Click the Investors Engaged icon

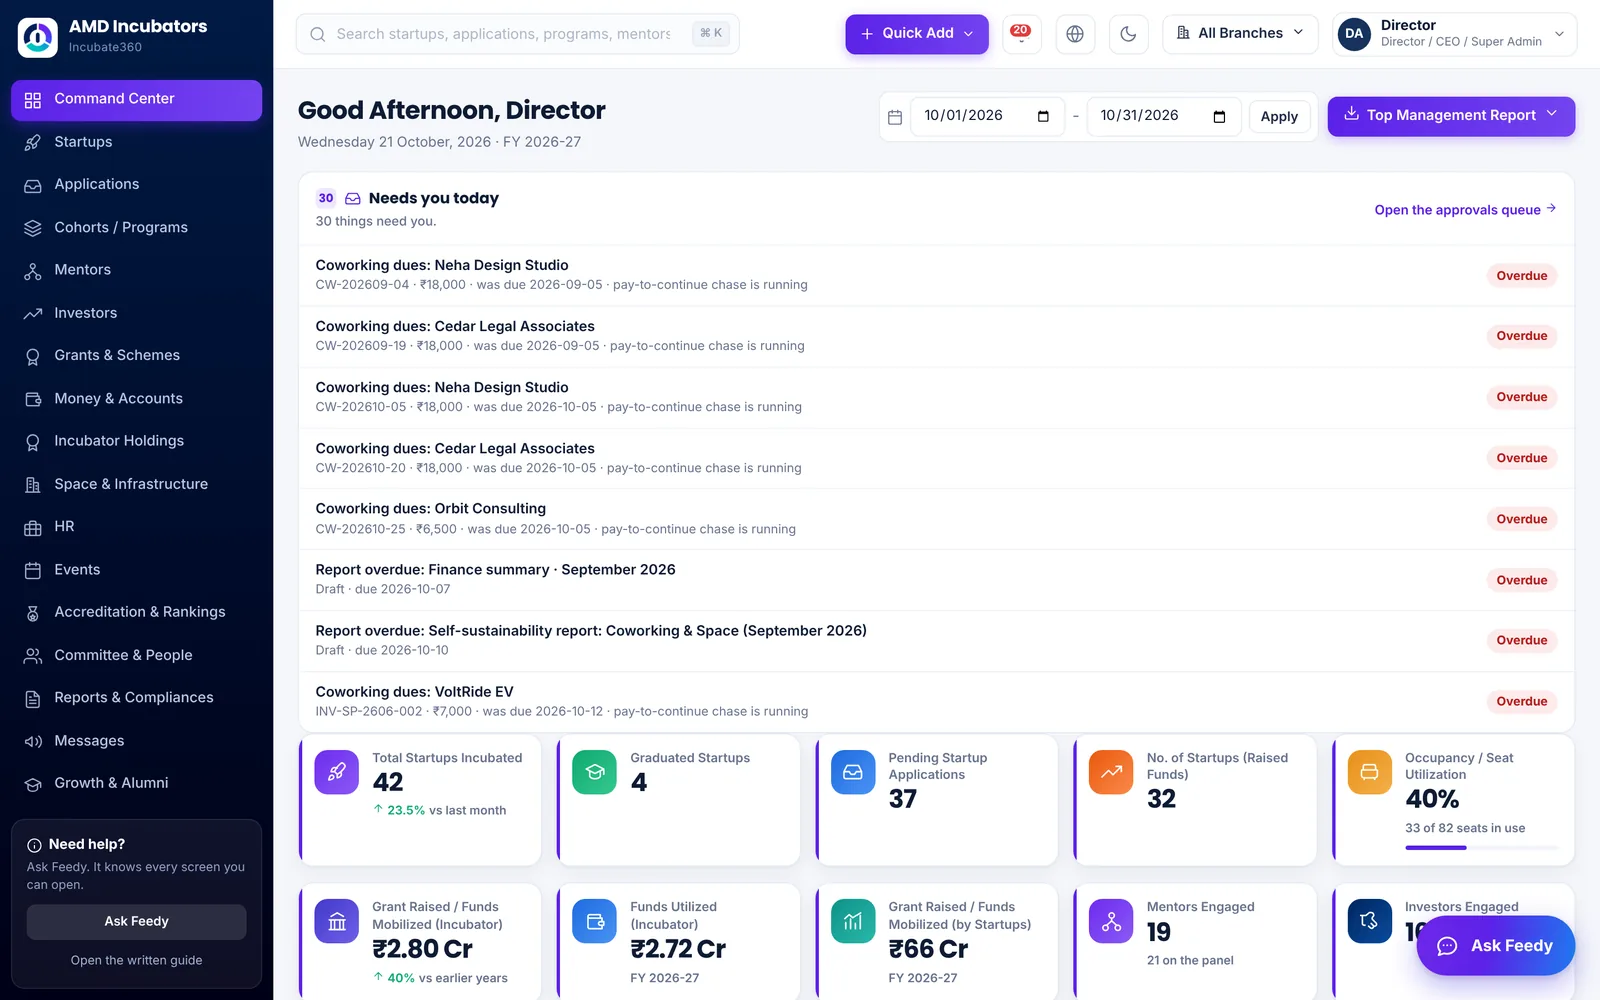click(x=1369, y=921)
